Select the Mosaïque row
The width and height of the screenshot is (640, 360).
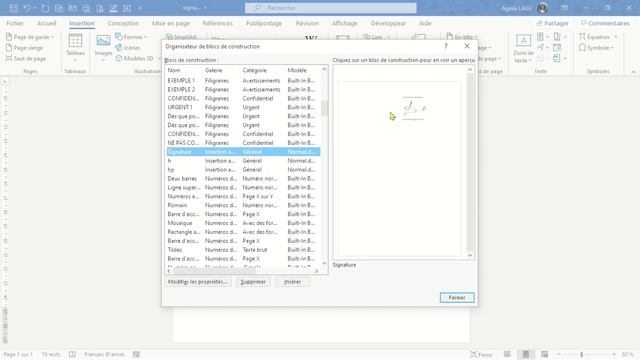tap(243, 223)
